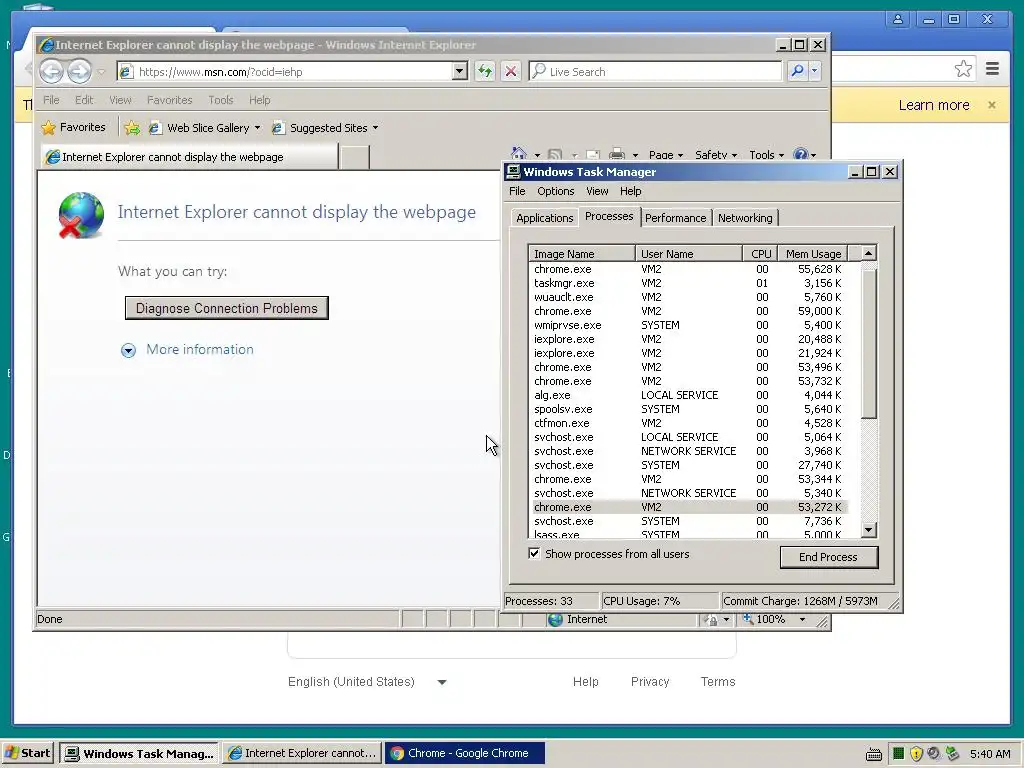
Task: Click the green CPU usage tray icon
Action: tap(899, 754)
